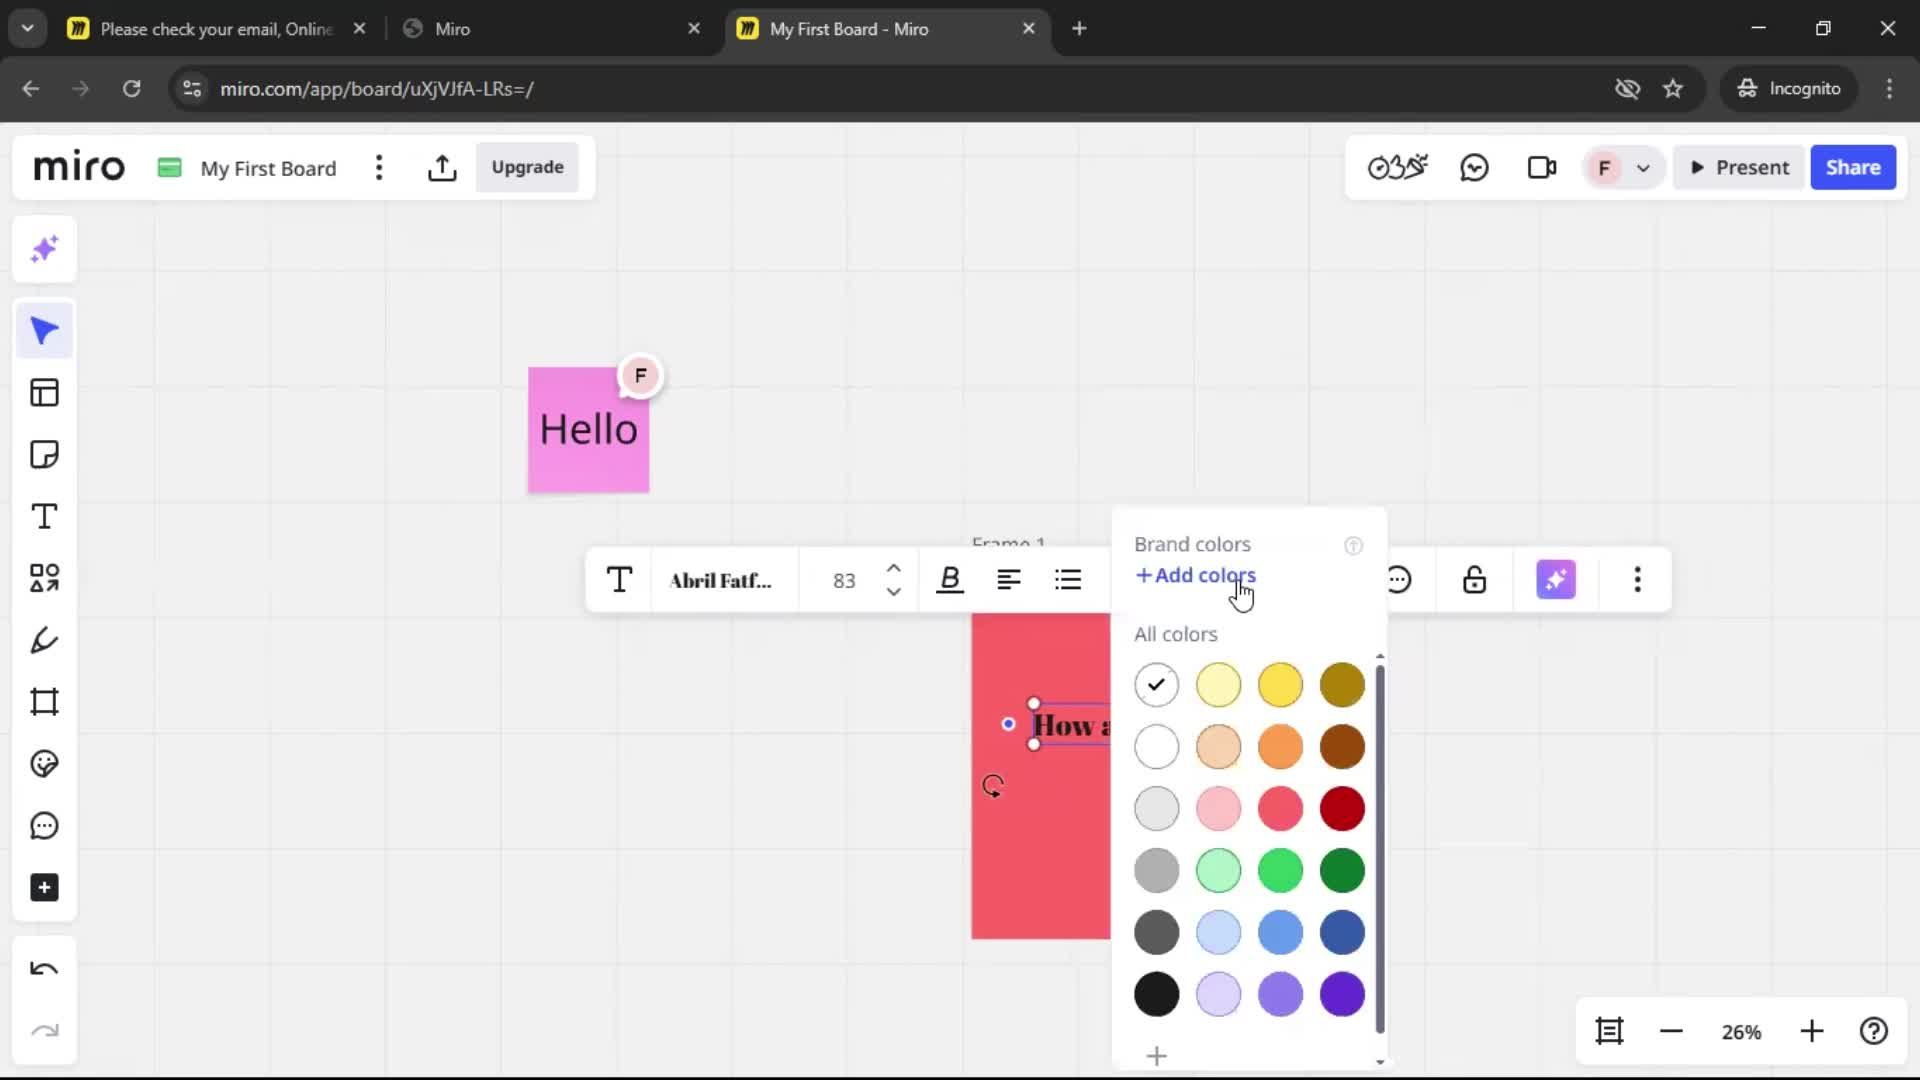Image resolution: width=1920 pixels, height=1080 pixels.
Task: Bookmark this page with star icon
Action: click(x=1673, y=88)
